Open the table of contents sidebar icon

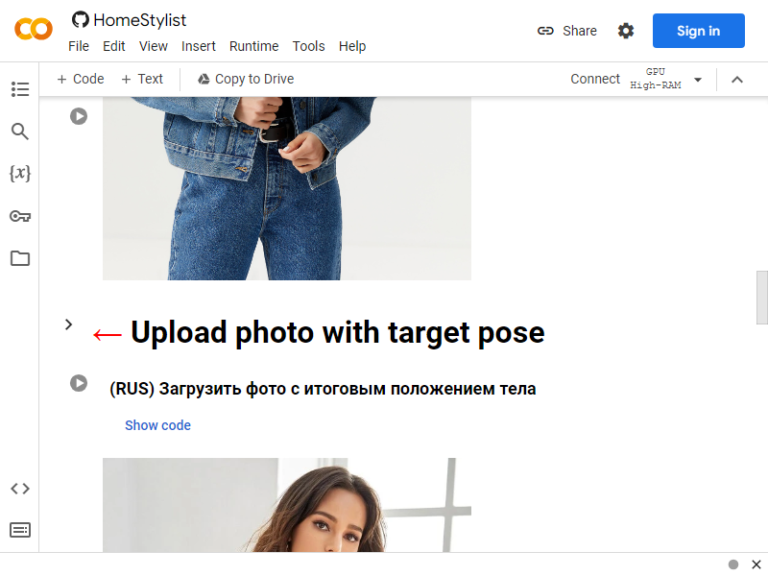[x=20, y=89]
